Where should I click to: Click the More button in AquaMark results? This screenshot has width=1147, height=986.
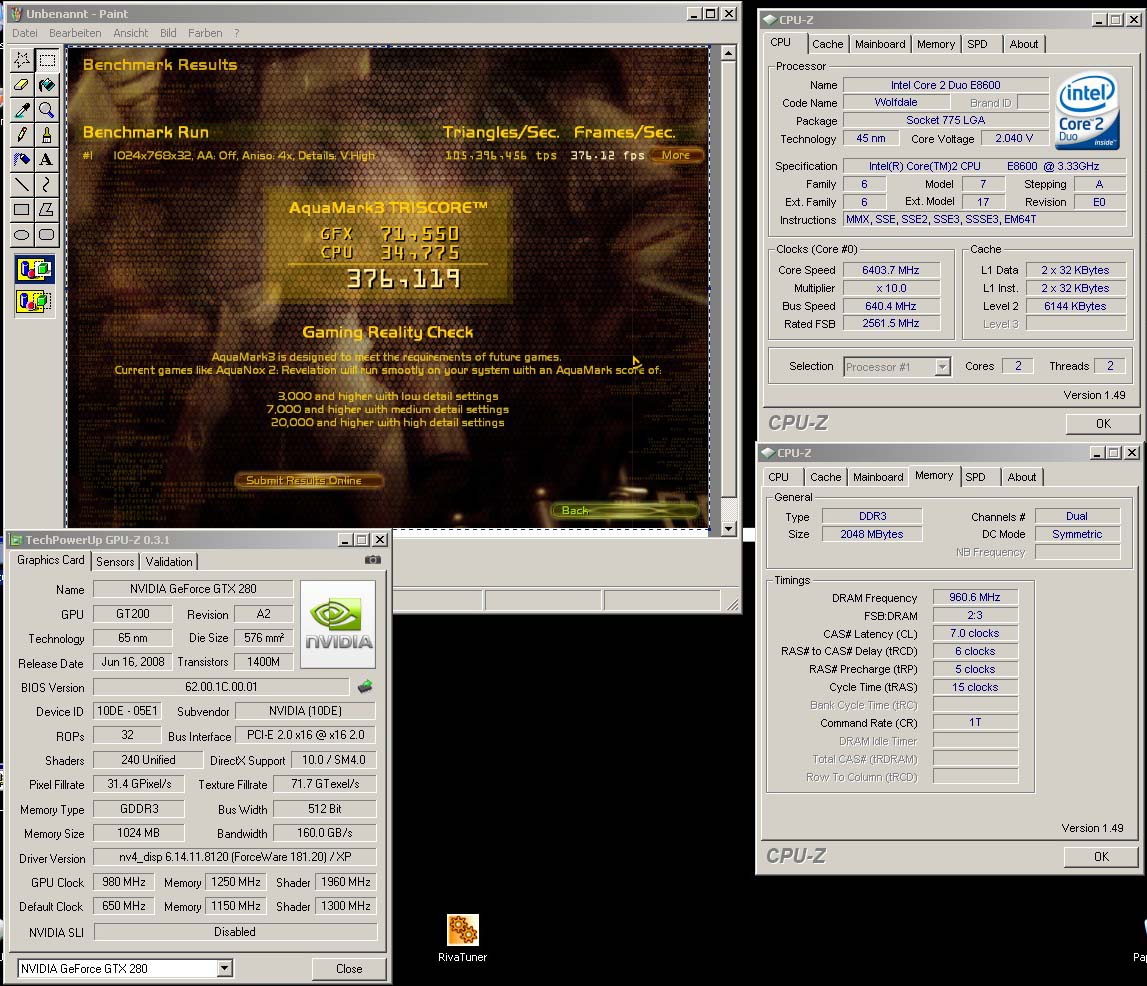[676, 155]
